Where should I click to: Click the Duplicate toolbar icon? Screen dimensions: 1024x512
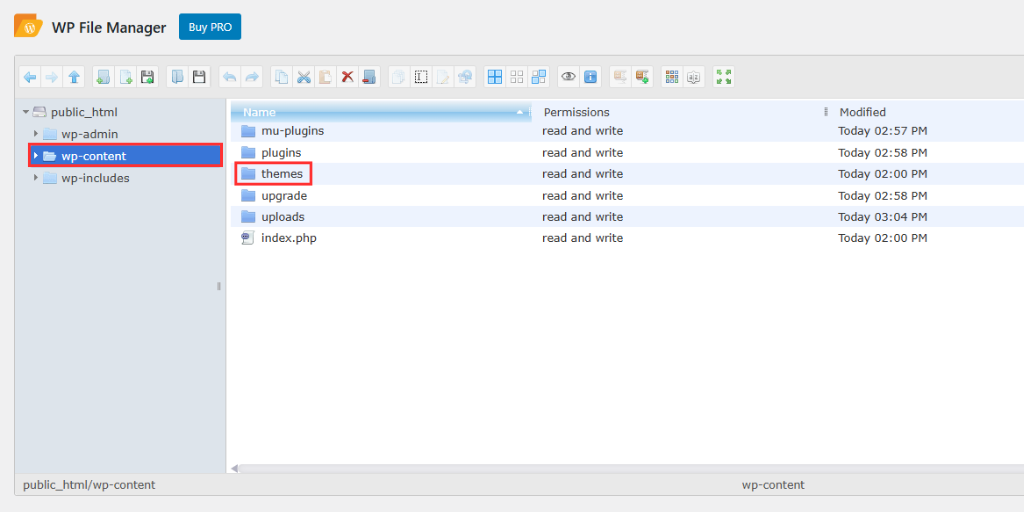tap(399, 77)
